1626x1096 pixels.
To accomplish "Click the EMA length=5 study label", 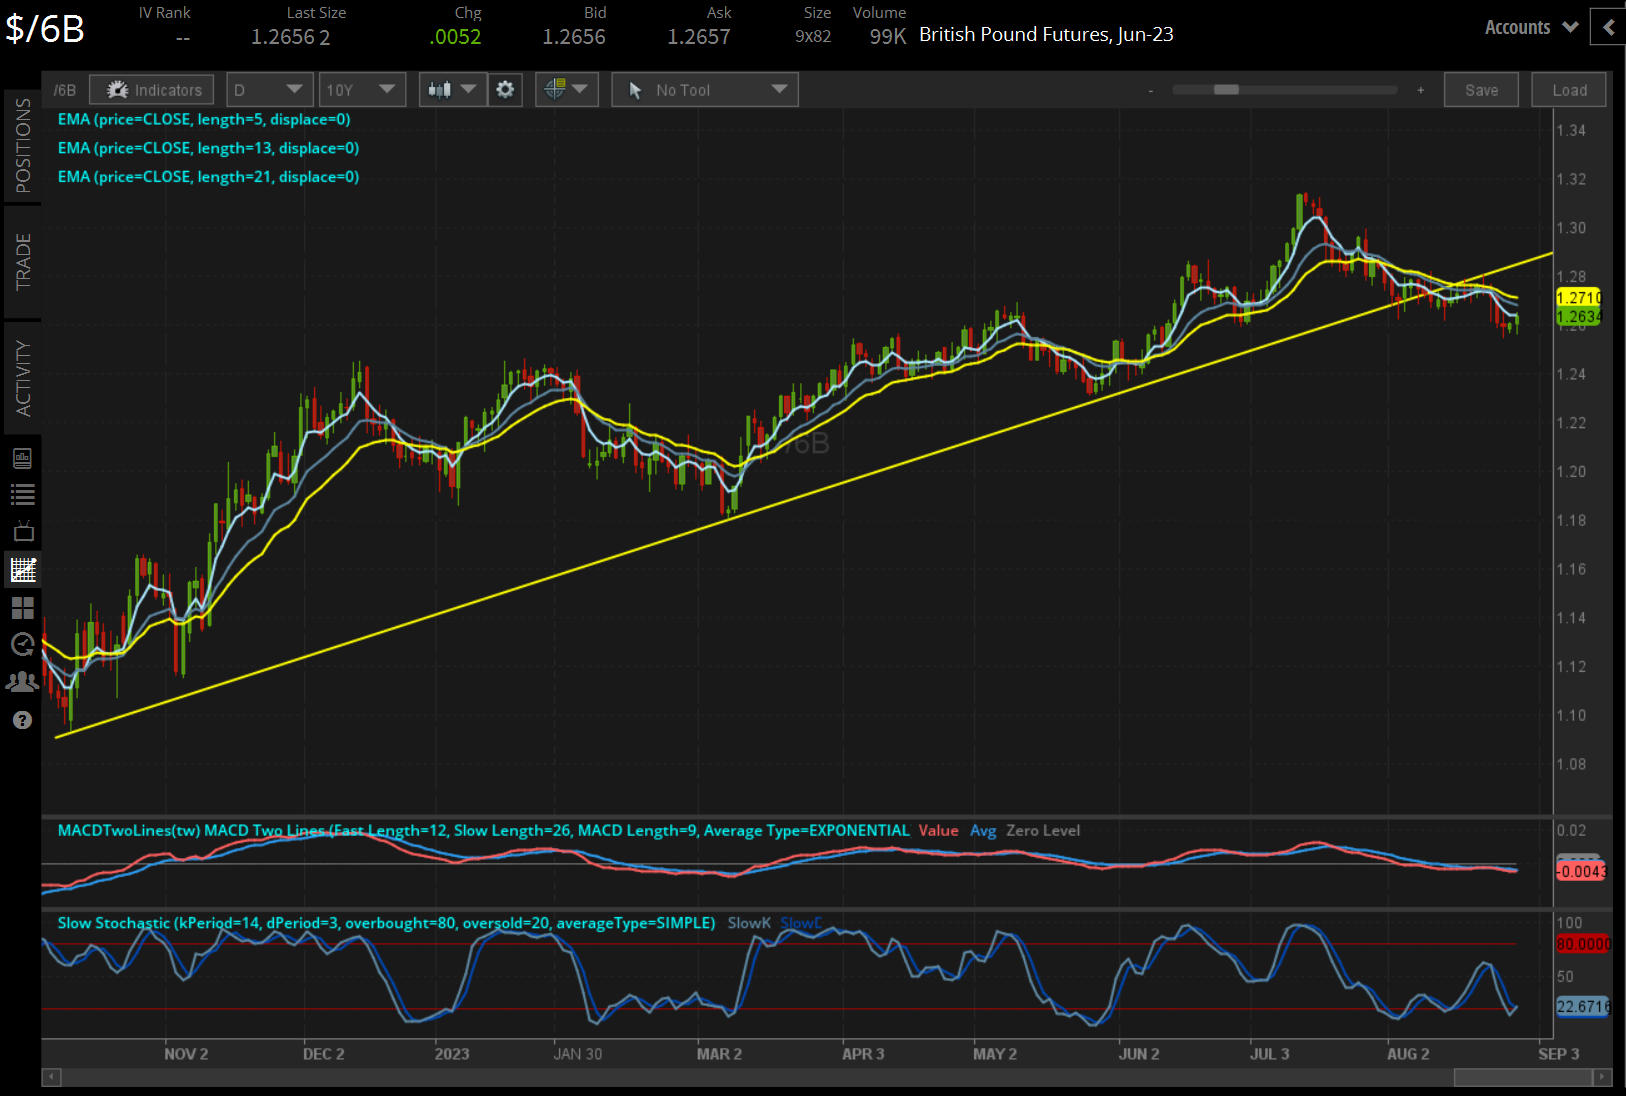I will point(204,119).
